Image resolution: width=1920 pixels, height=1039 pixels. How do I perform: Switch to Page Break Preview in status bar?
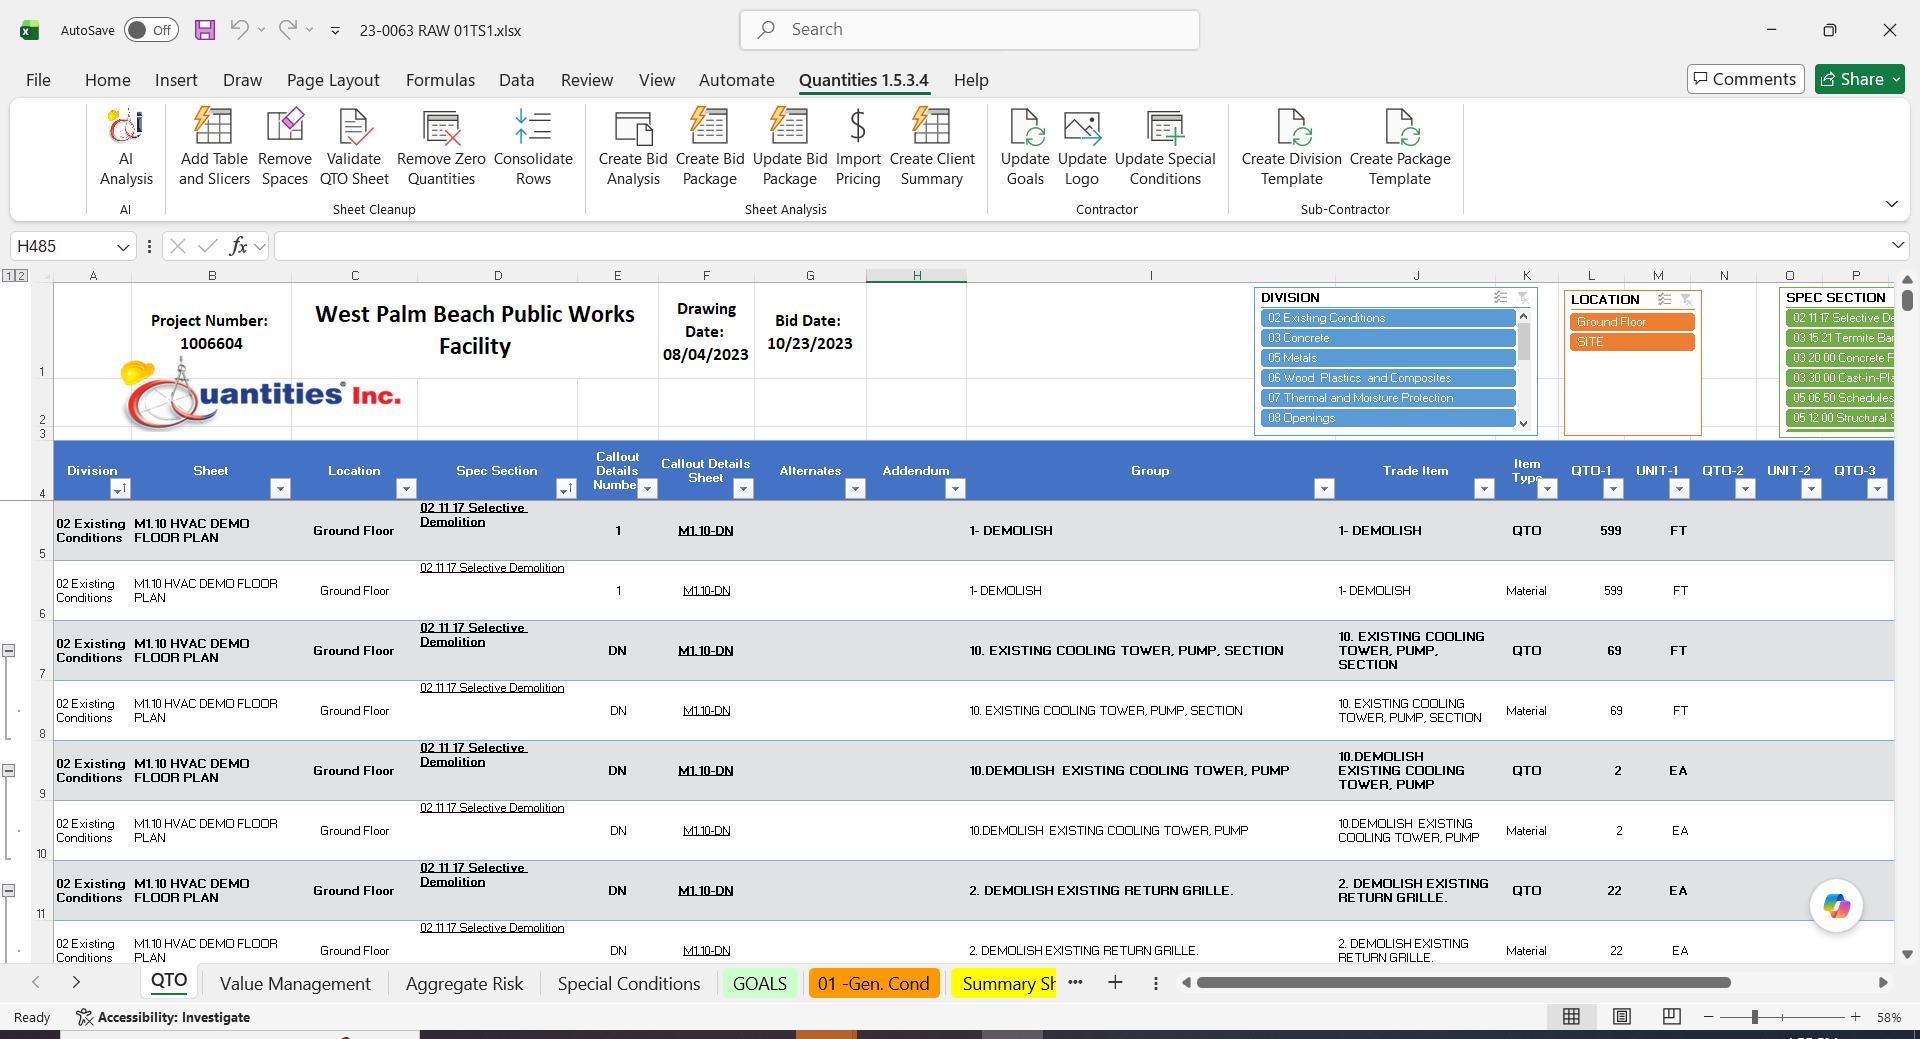pos(1671,1017)
